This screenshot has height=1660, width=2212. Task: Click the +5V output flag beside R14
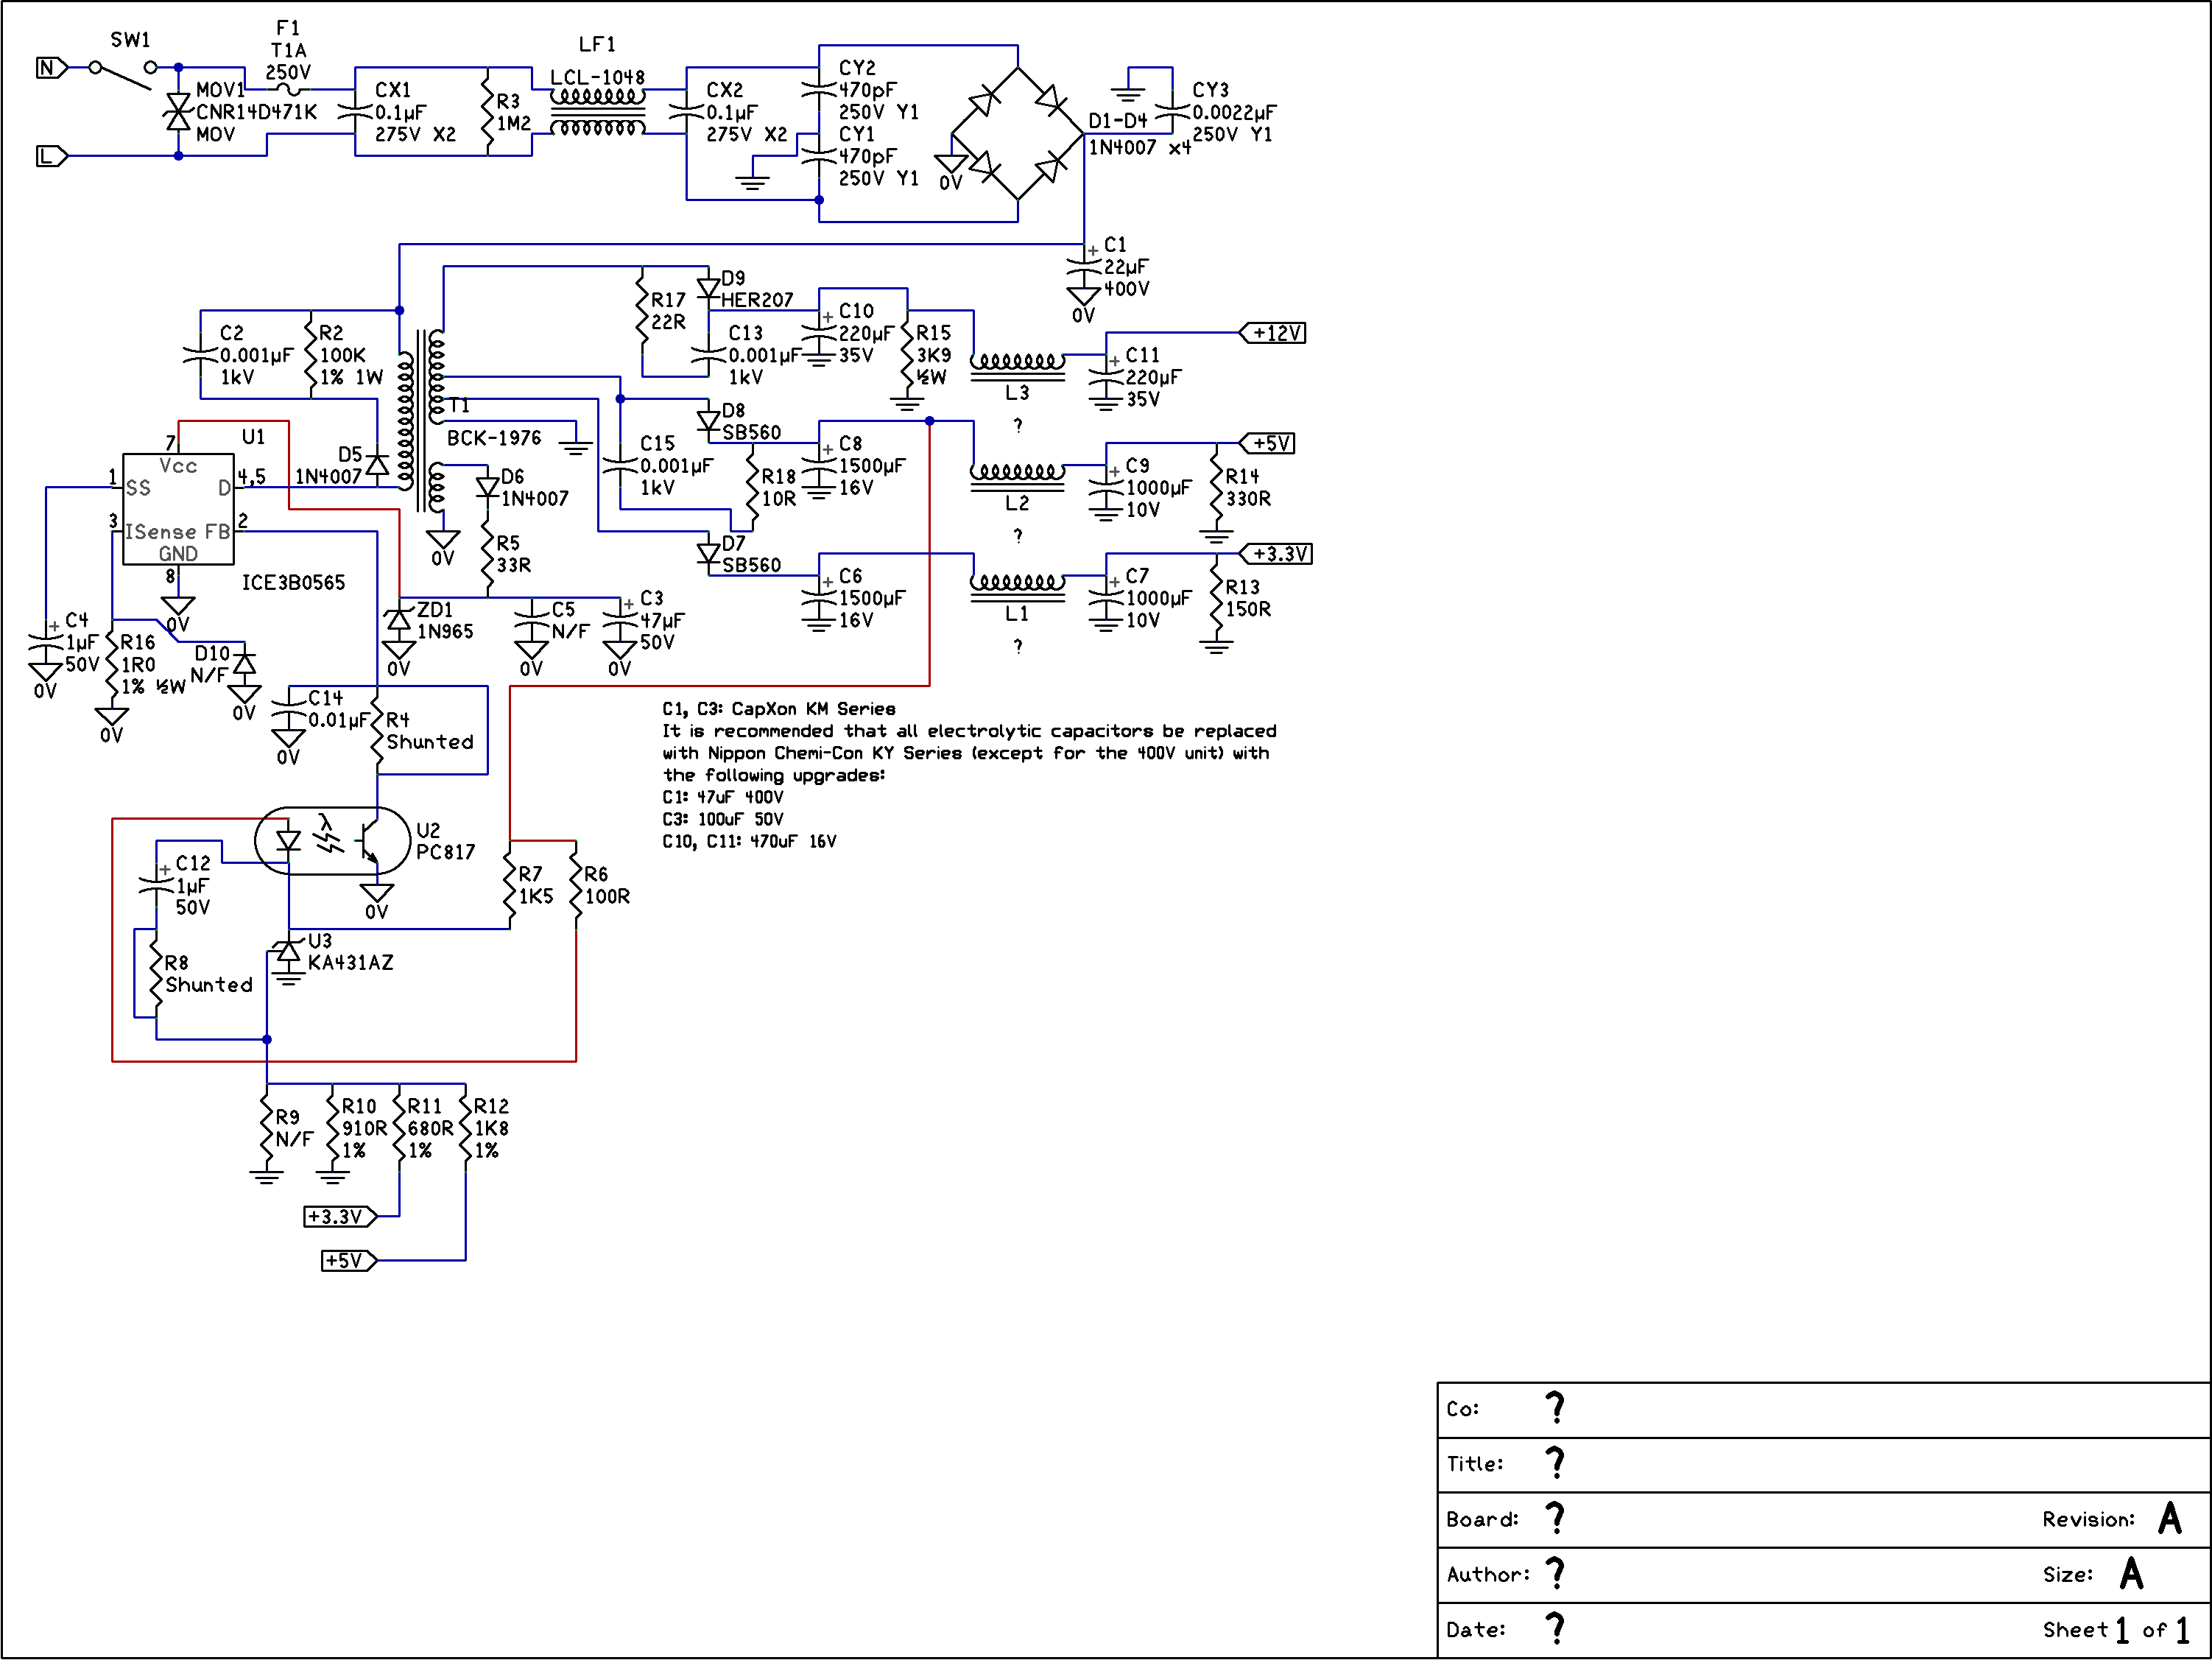point(1267,443)
